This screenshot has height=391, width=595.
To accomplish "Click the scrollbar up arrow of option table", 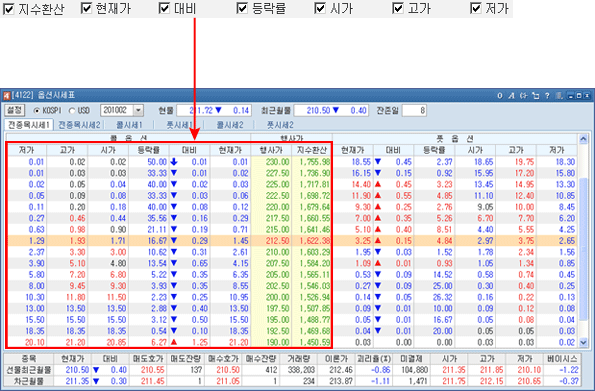I will tap(583, 139).
